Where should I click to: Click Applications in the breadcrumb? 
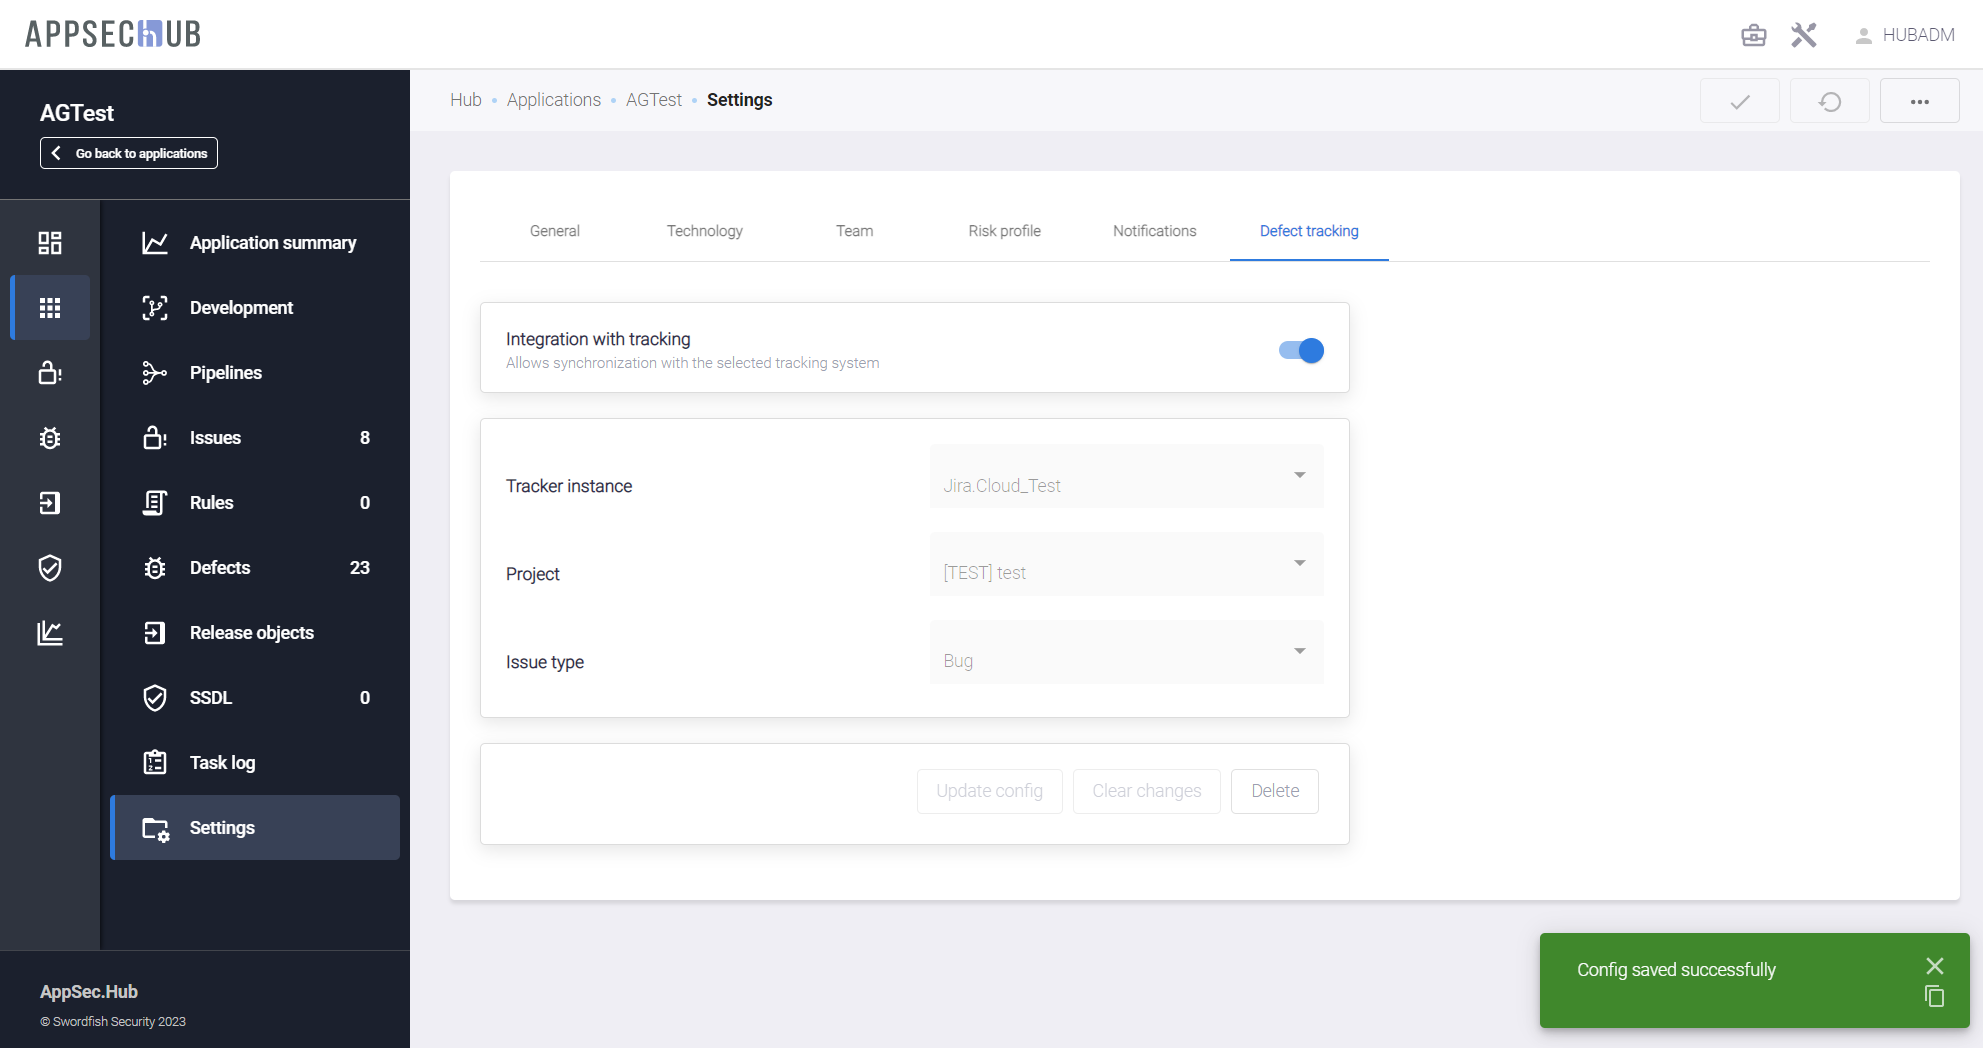[x=553, y=100]
